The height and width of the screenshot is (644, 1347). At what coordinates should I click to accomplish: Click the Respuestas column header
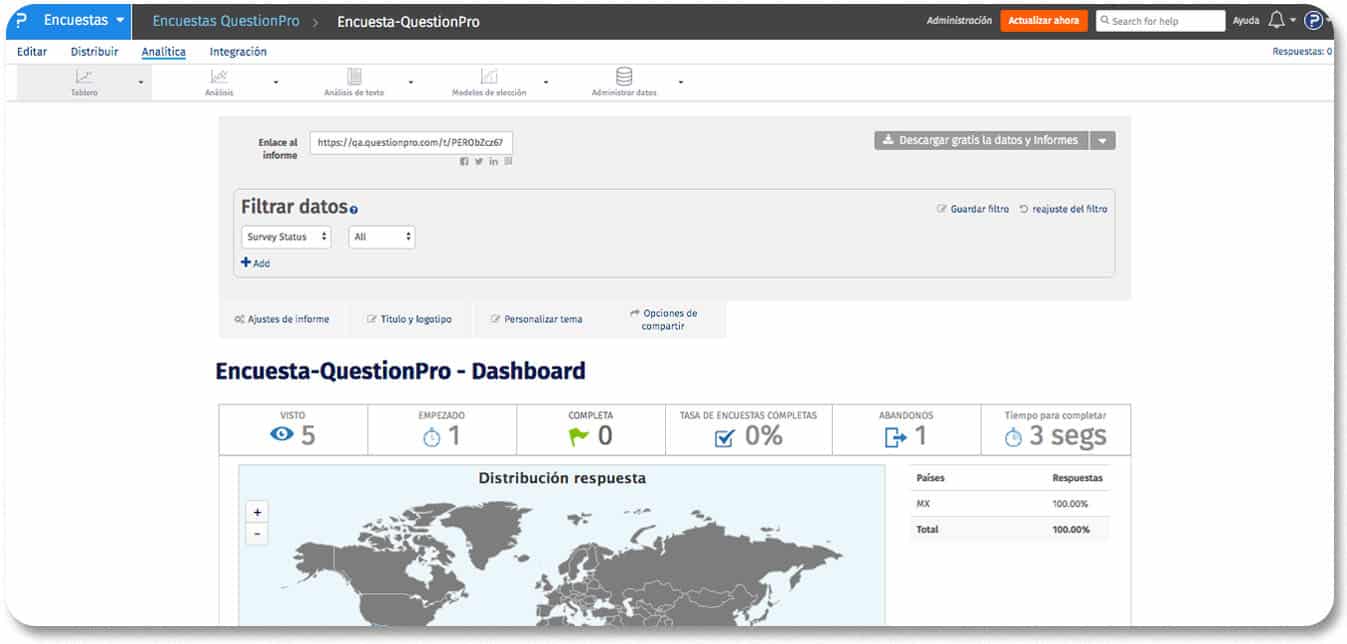[1077, 478]
